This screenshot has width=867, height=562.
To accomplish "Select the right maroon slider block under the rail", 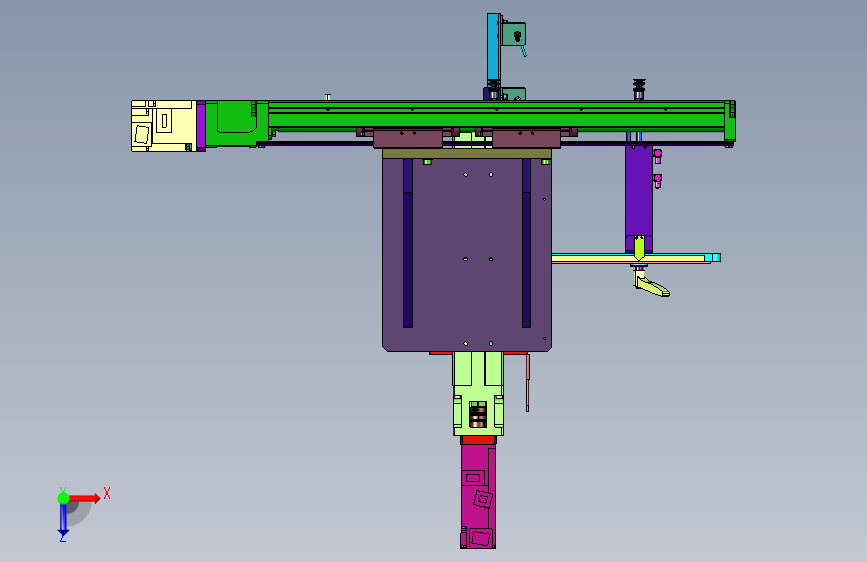I will [x=526, y=138].
